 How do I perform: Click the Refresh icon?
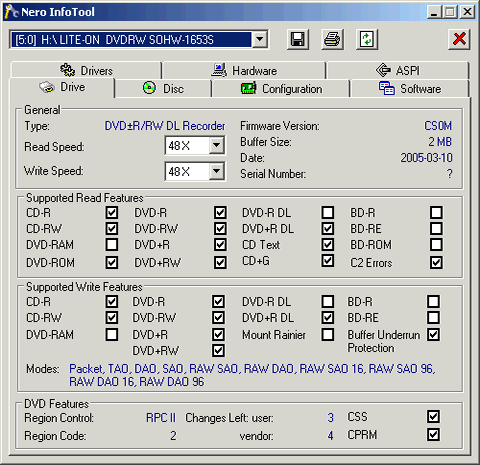367,40
